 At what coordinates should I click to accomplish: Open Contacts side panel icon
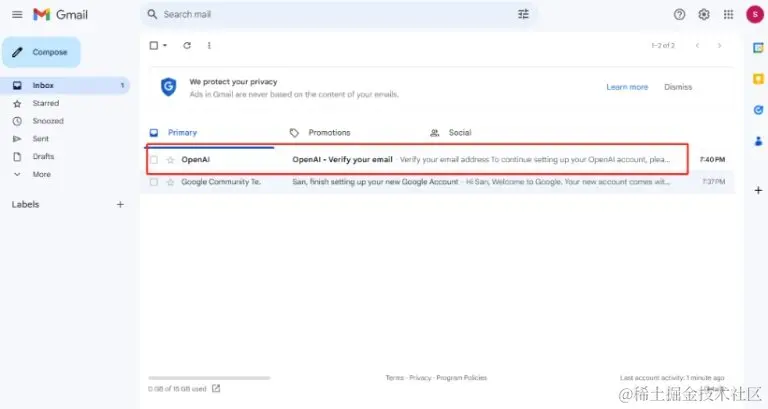tap(758, 142)
